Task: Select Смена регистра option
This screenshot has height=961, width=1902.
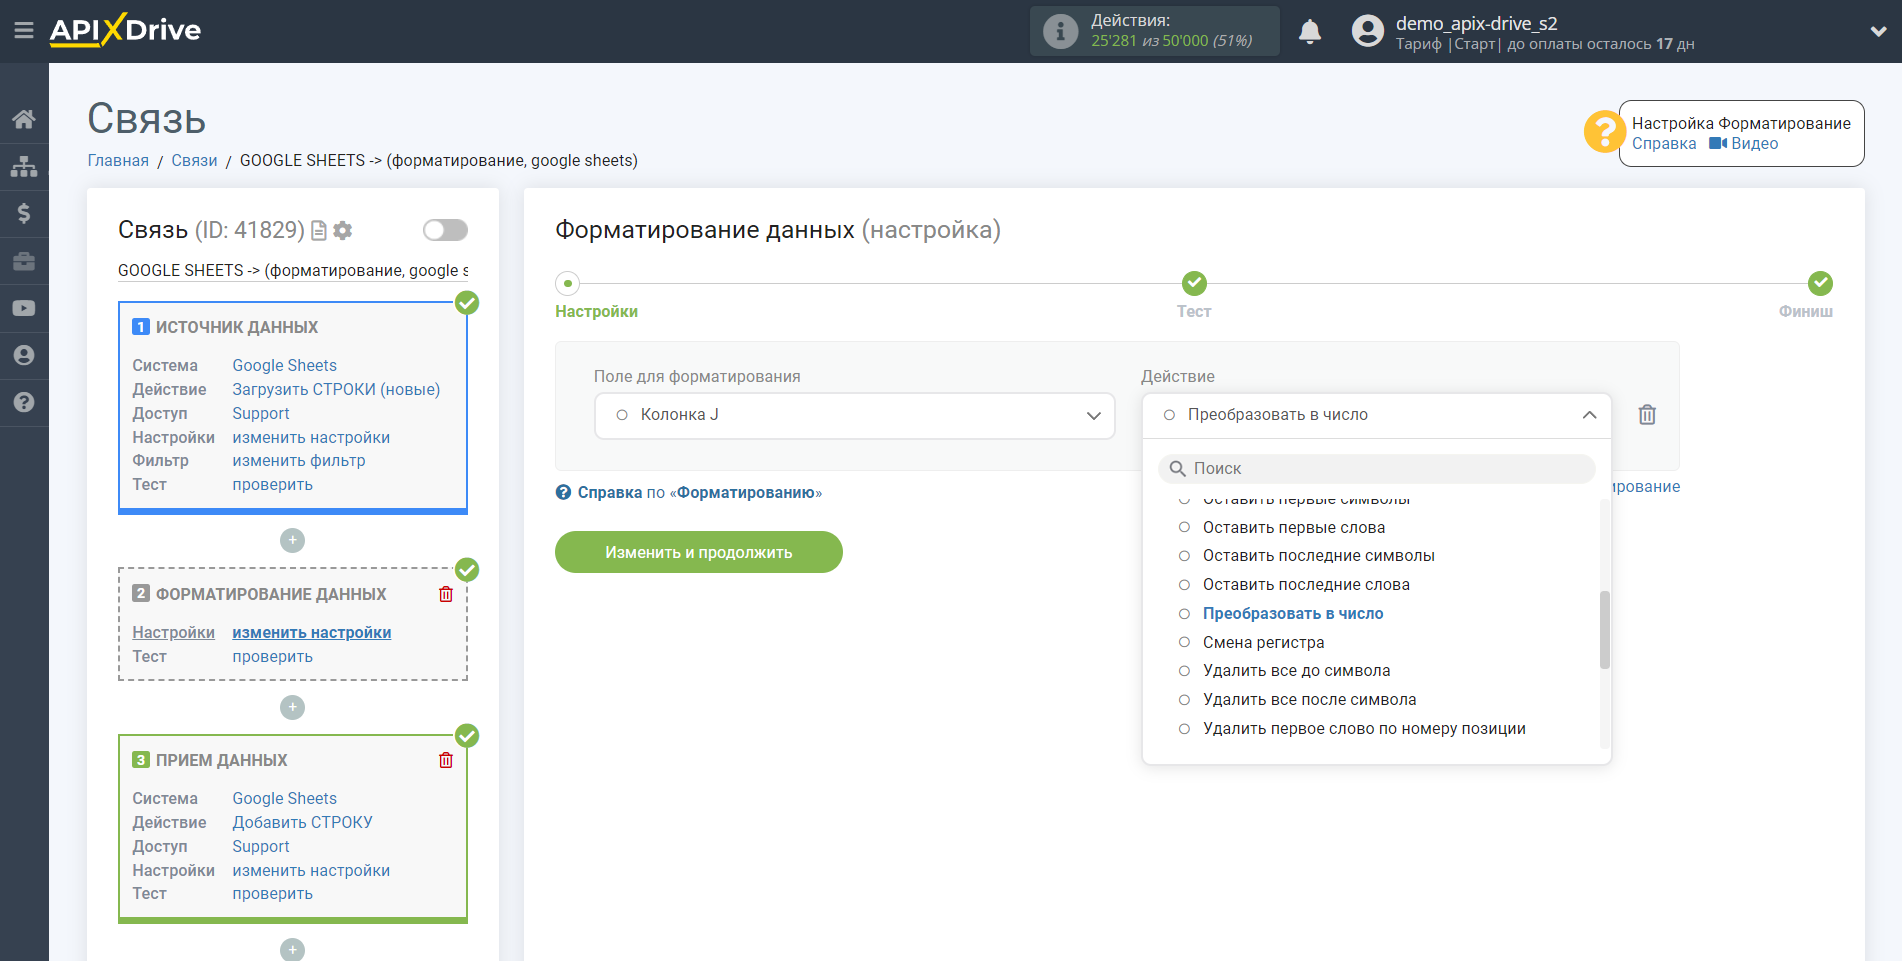Action: point(1263,643)
